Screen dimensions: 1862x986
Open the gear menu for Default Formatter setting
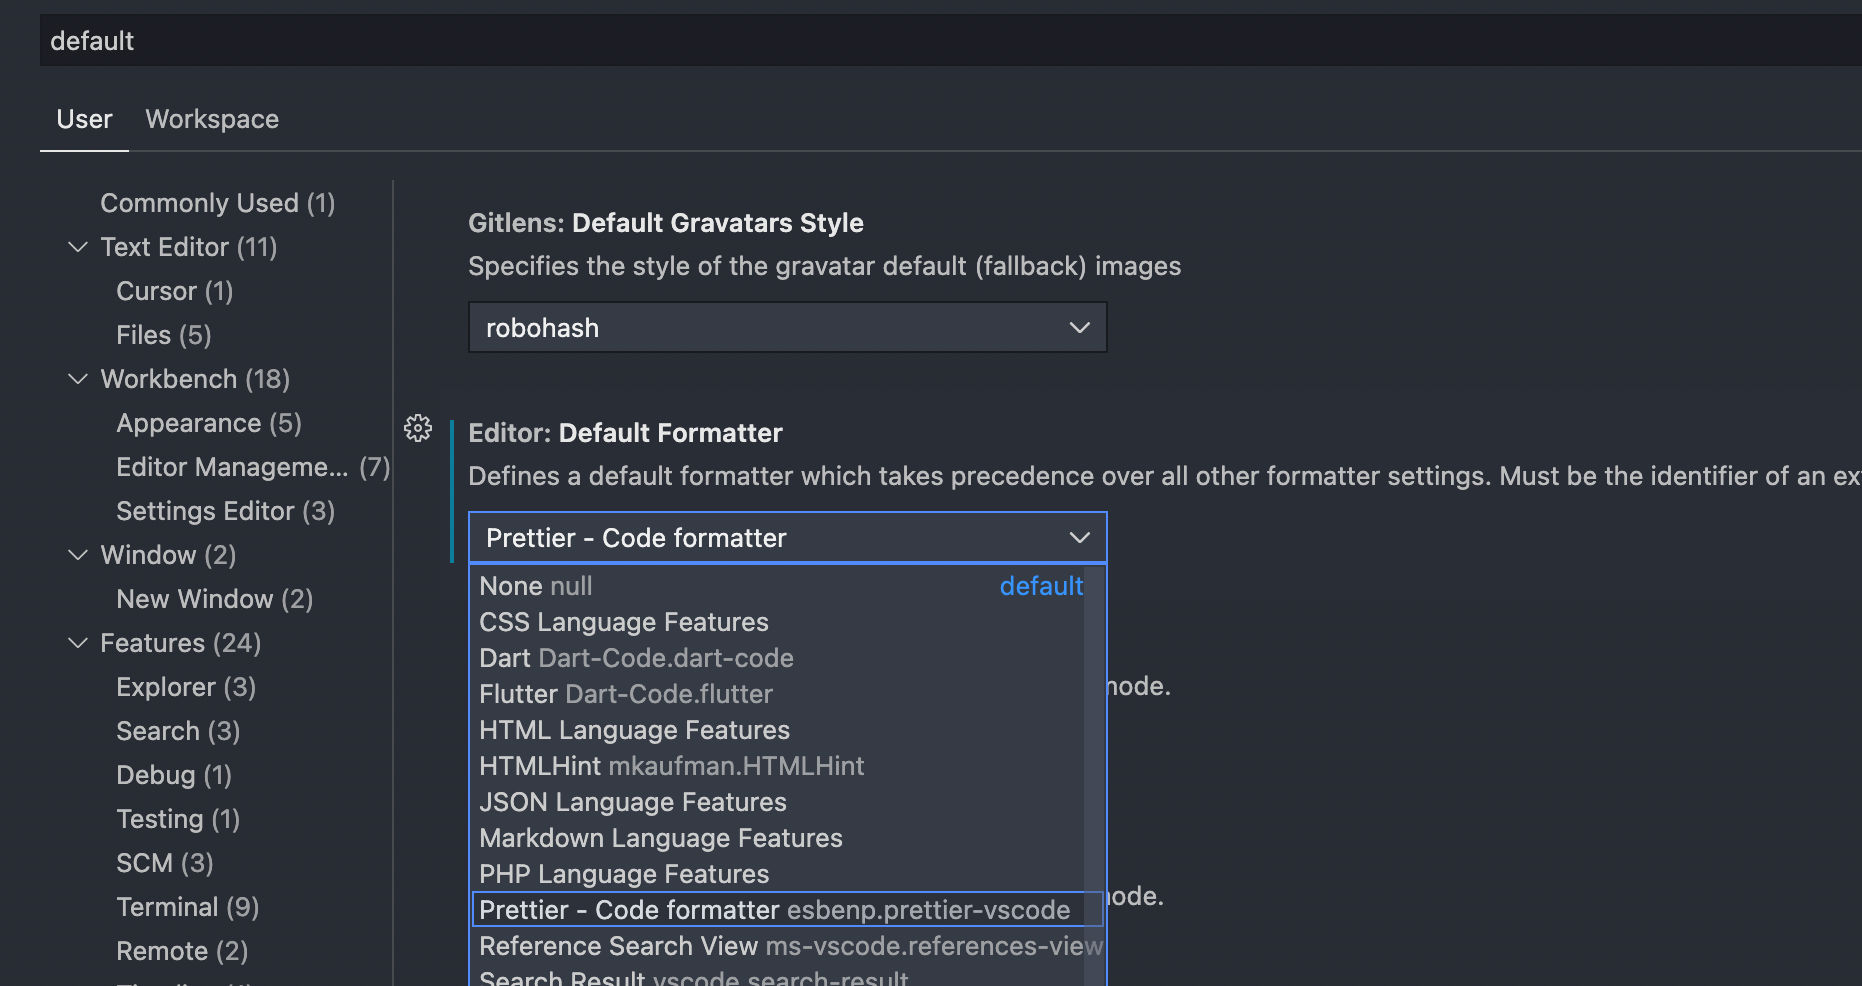point(418,428)
